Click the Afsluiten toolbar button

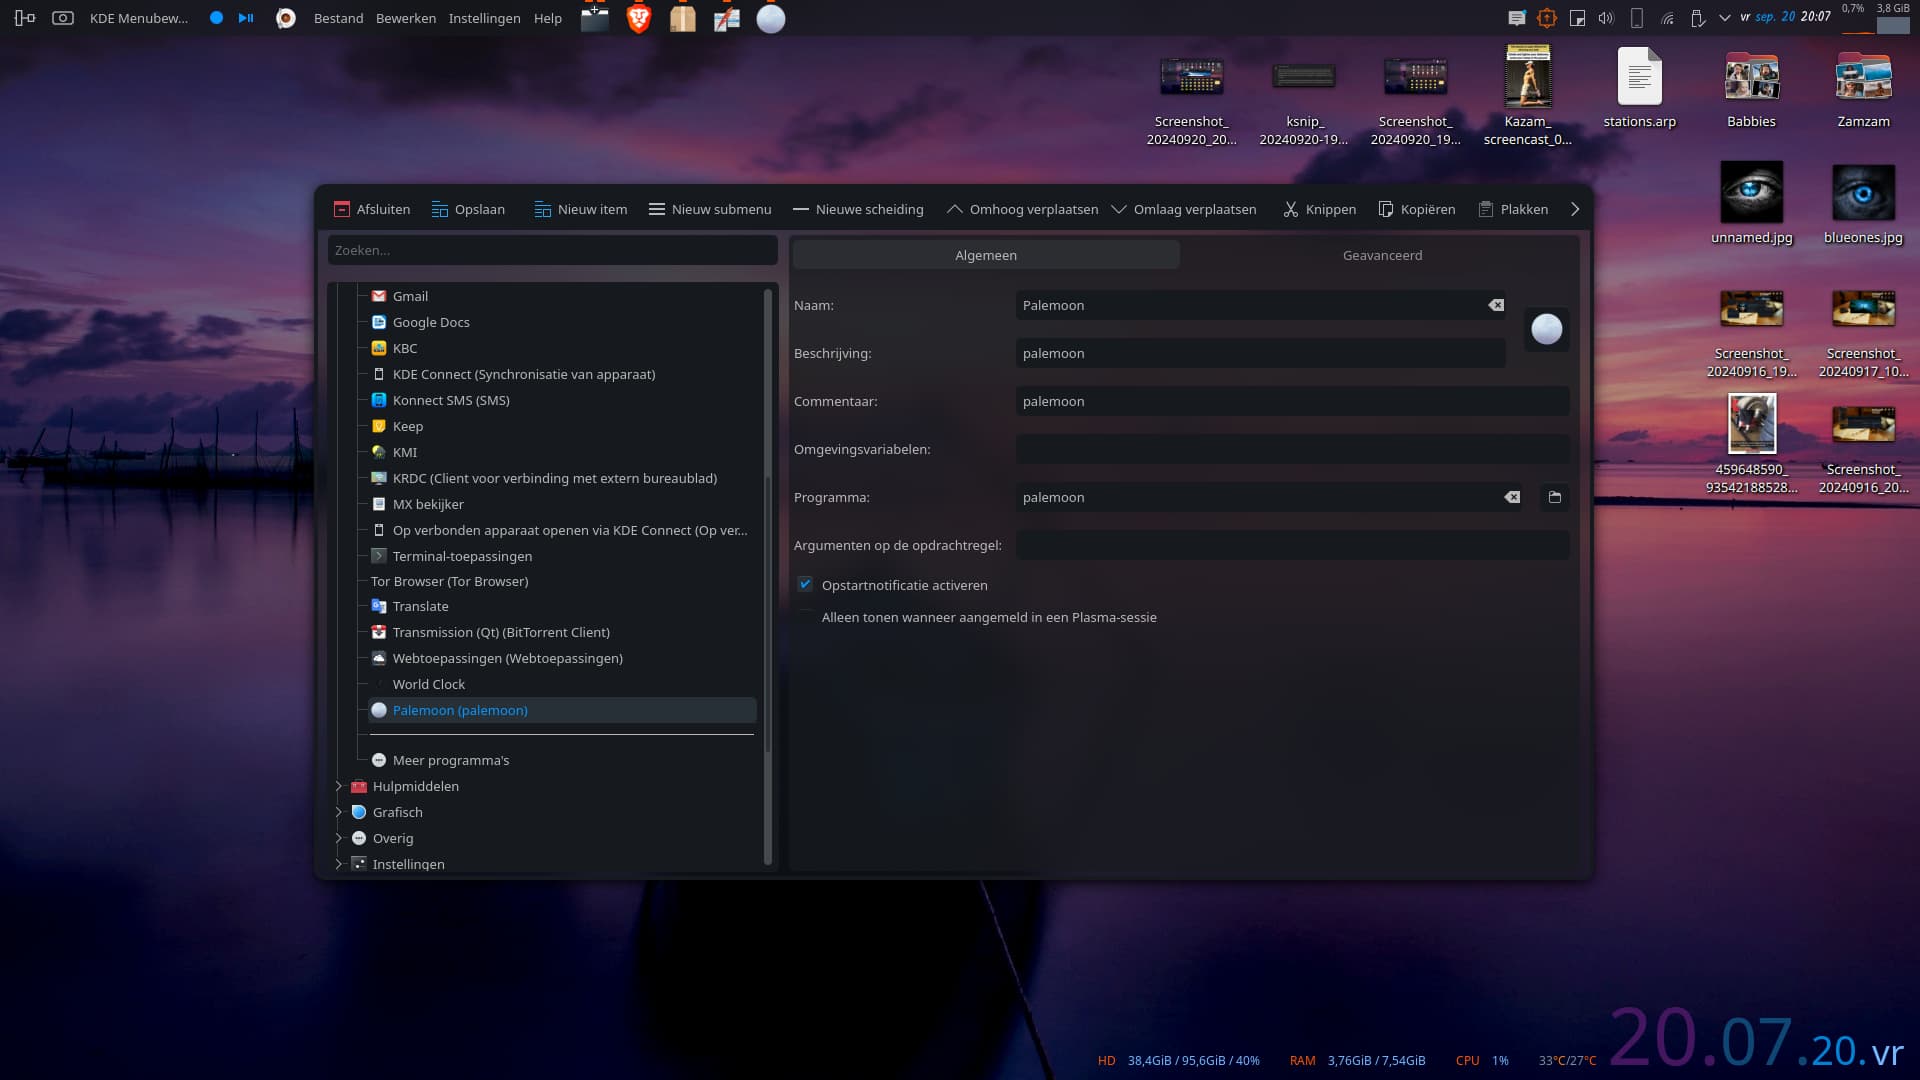(x=371, y=209)
